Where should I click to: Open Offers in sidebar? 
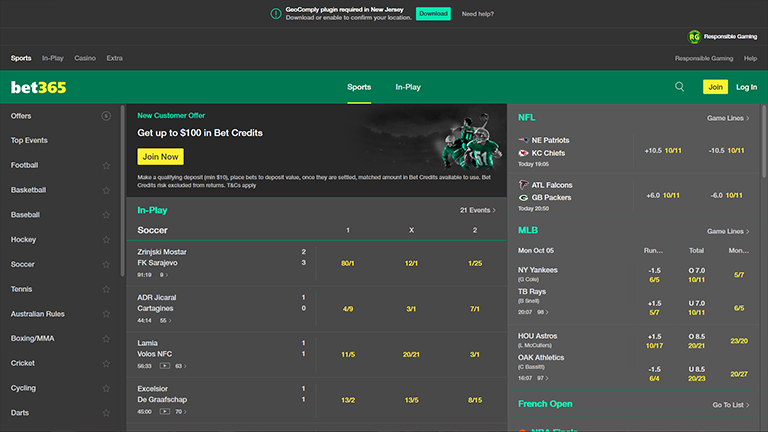(21, 116)
